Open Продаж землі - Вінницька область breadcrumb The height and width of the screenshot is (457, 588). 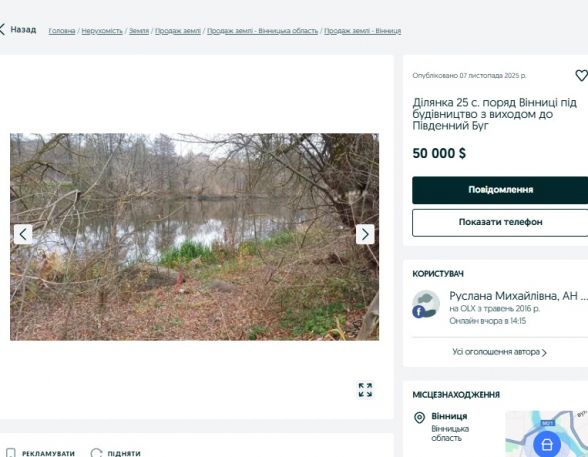tap(262, 31)
